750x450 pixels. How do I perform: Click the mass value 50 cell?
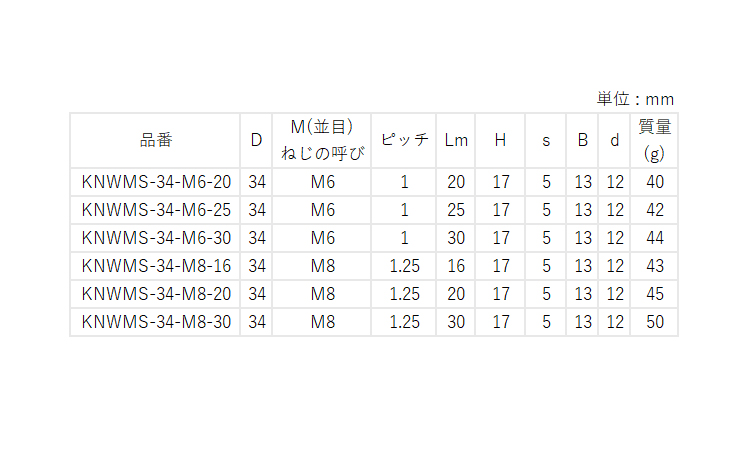click(655, 322)
